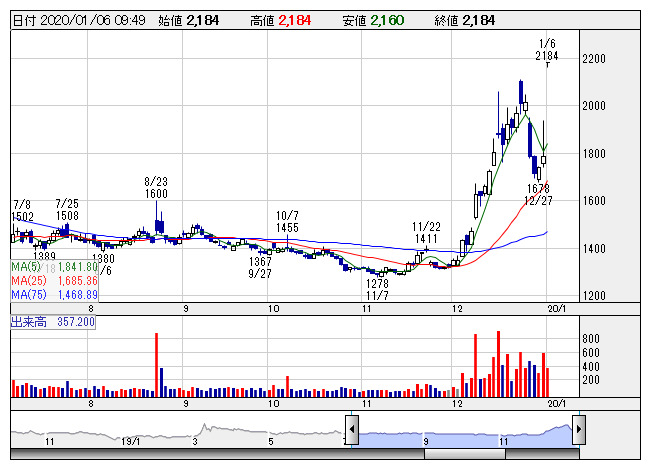Viewport: 652px width, 469px height.
Task: Click the right range handle arrow
Action: pyautogui.click(x=578, y=430)
